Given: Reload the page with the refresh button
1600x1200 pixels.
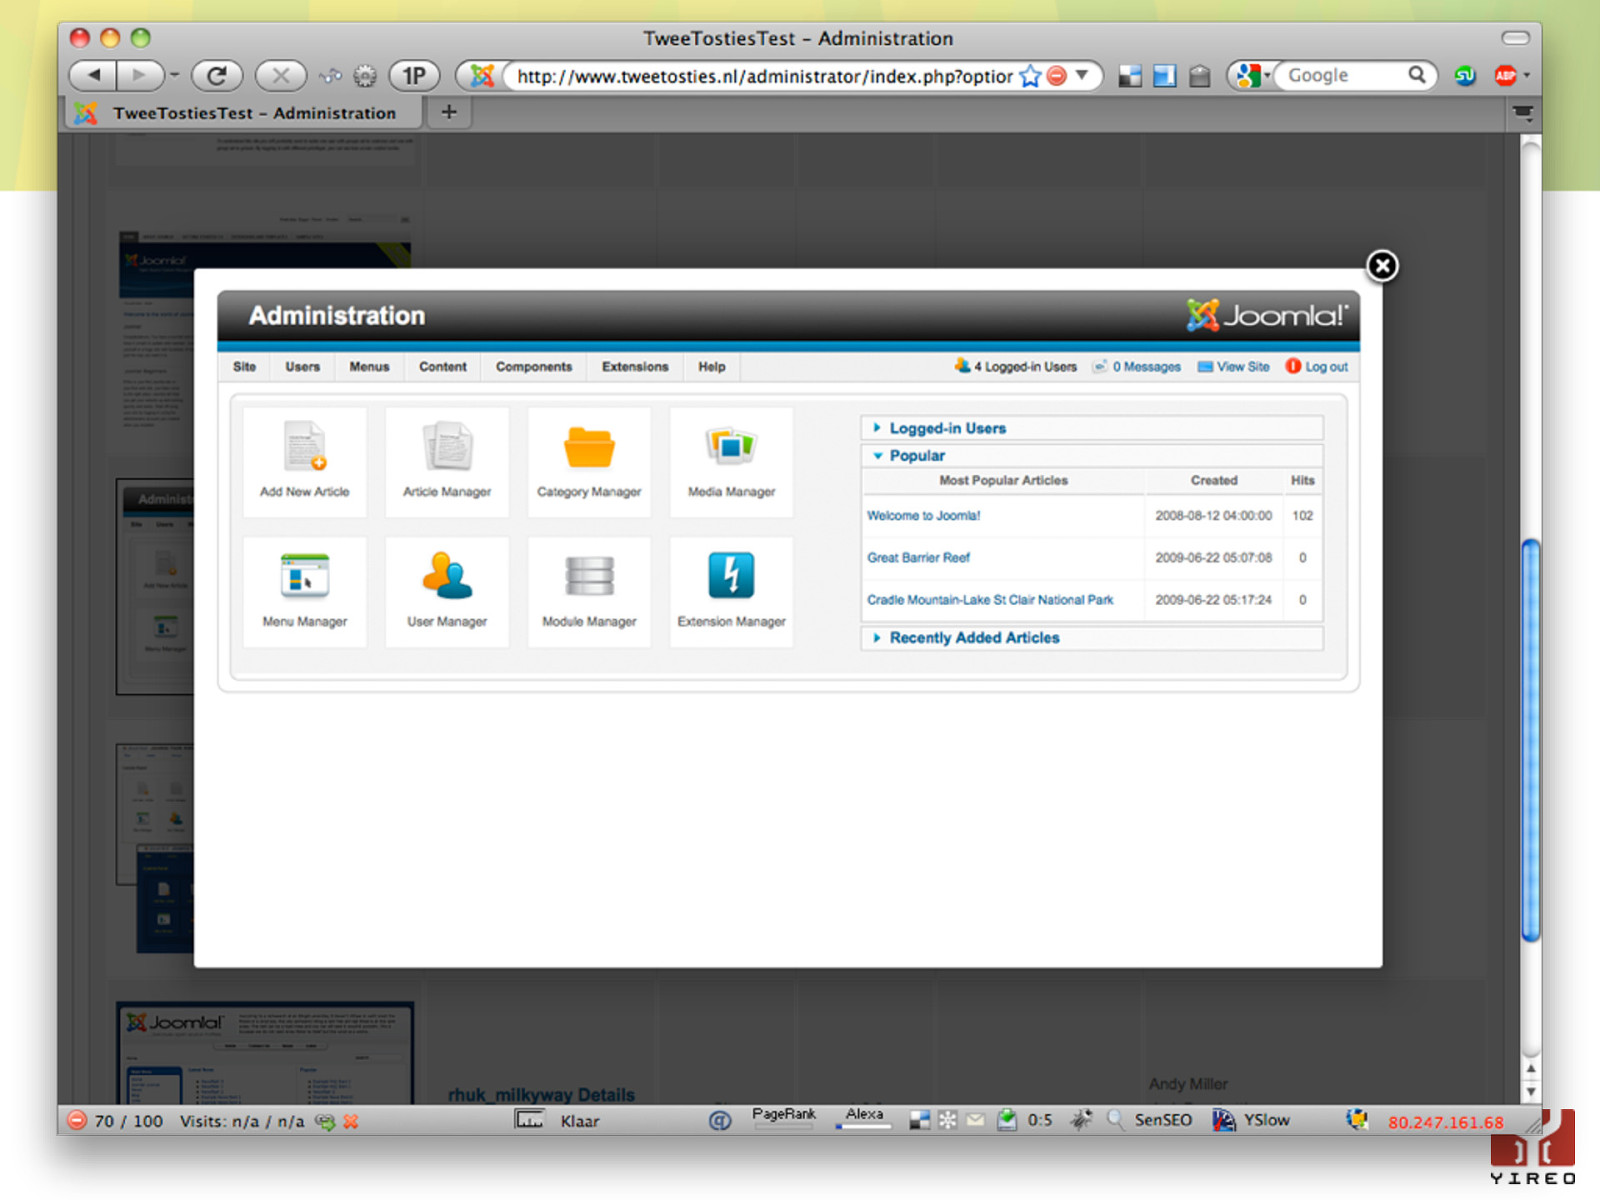Looking at the screenshot, I should pos(217,75).
